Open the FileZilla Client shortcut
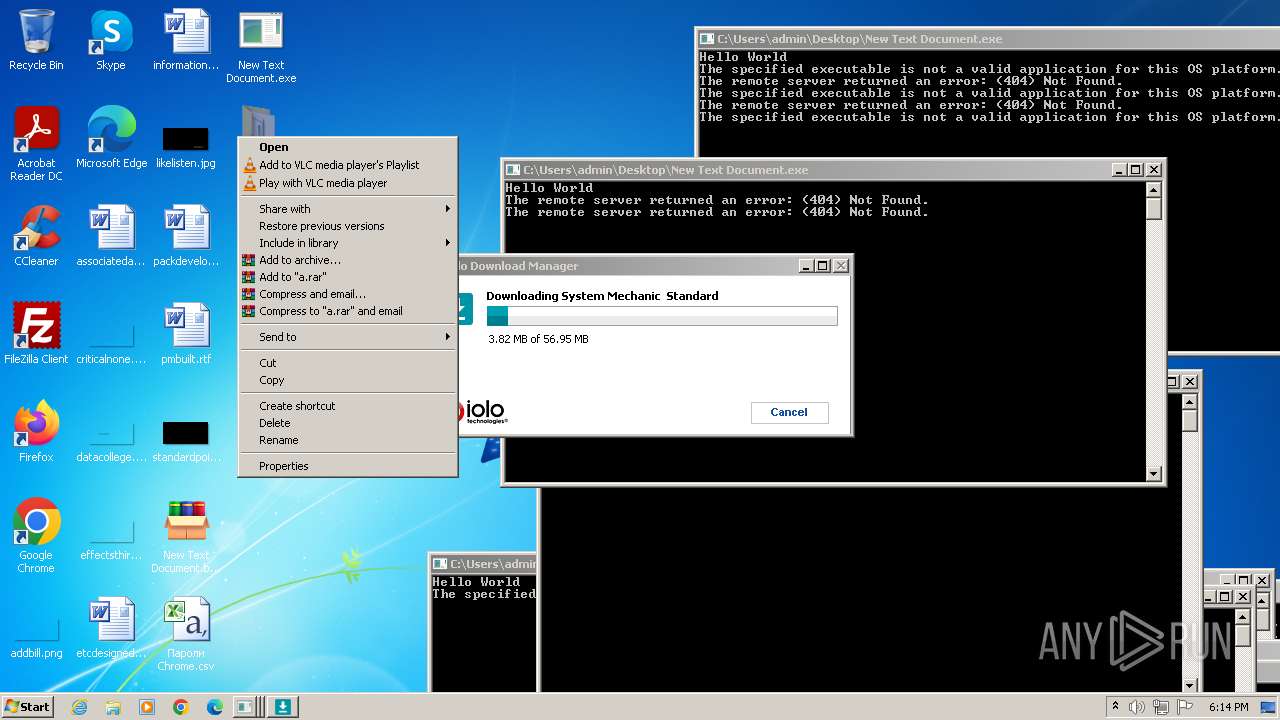Viewport: 1280px width, 720px height. click(x=36, y=334)
